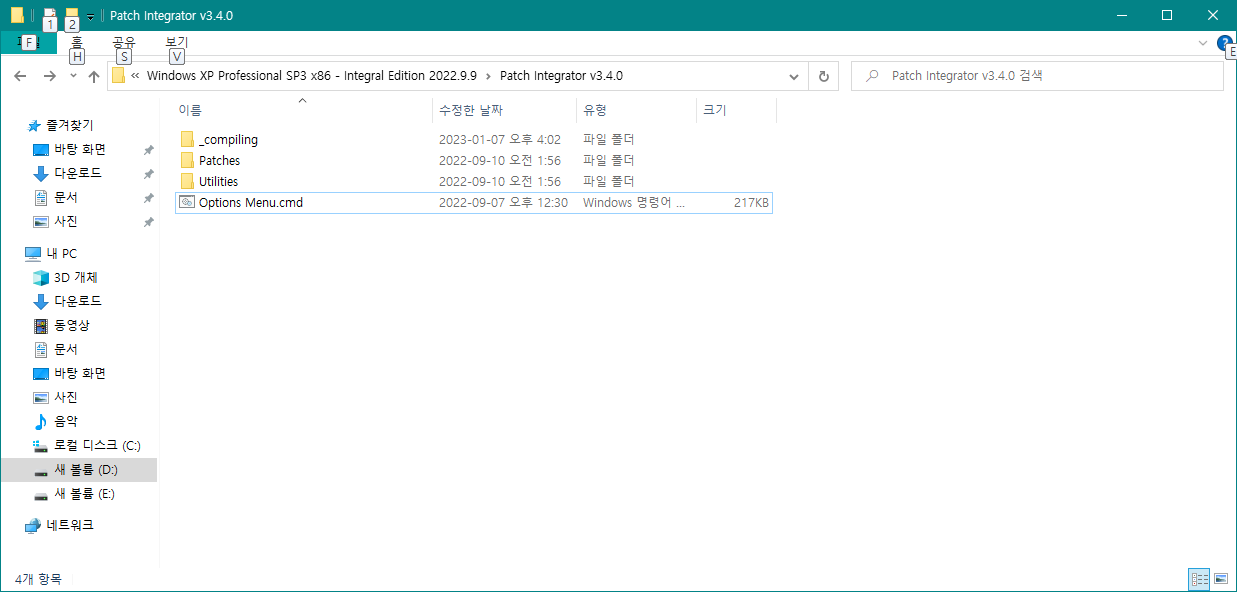
Task: Click the 음악 note icon
Action: 41,421
